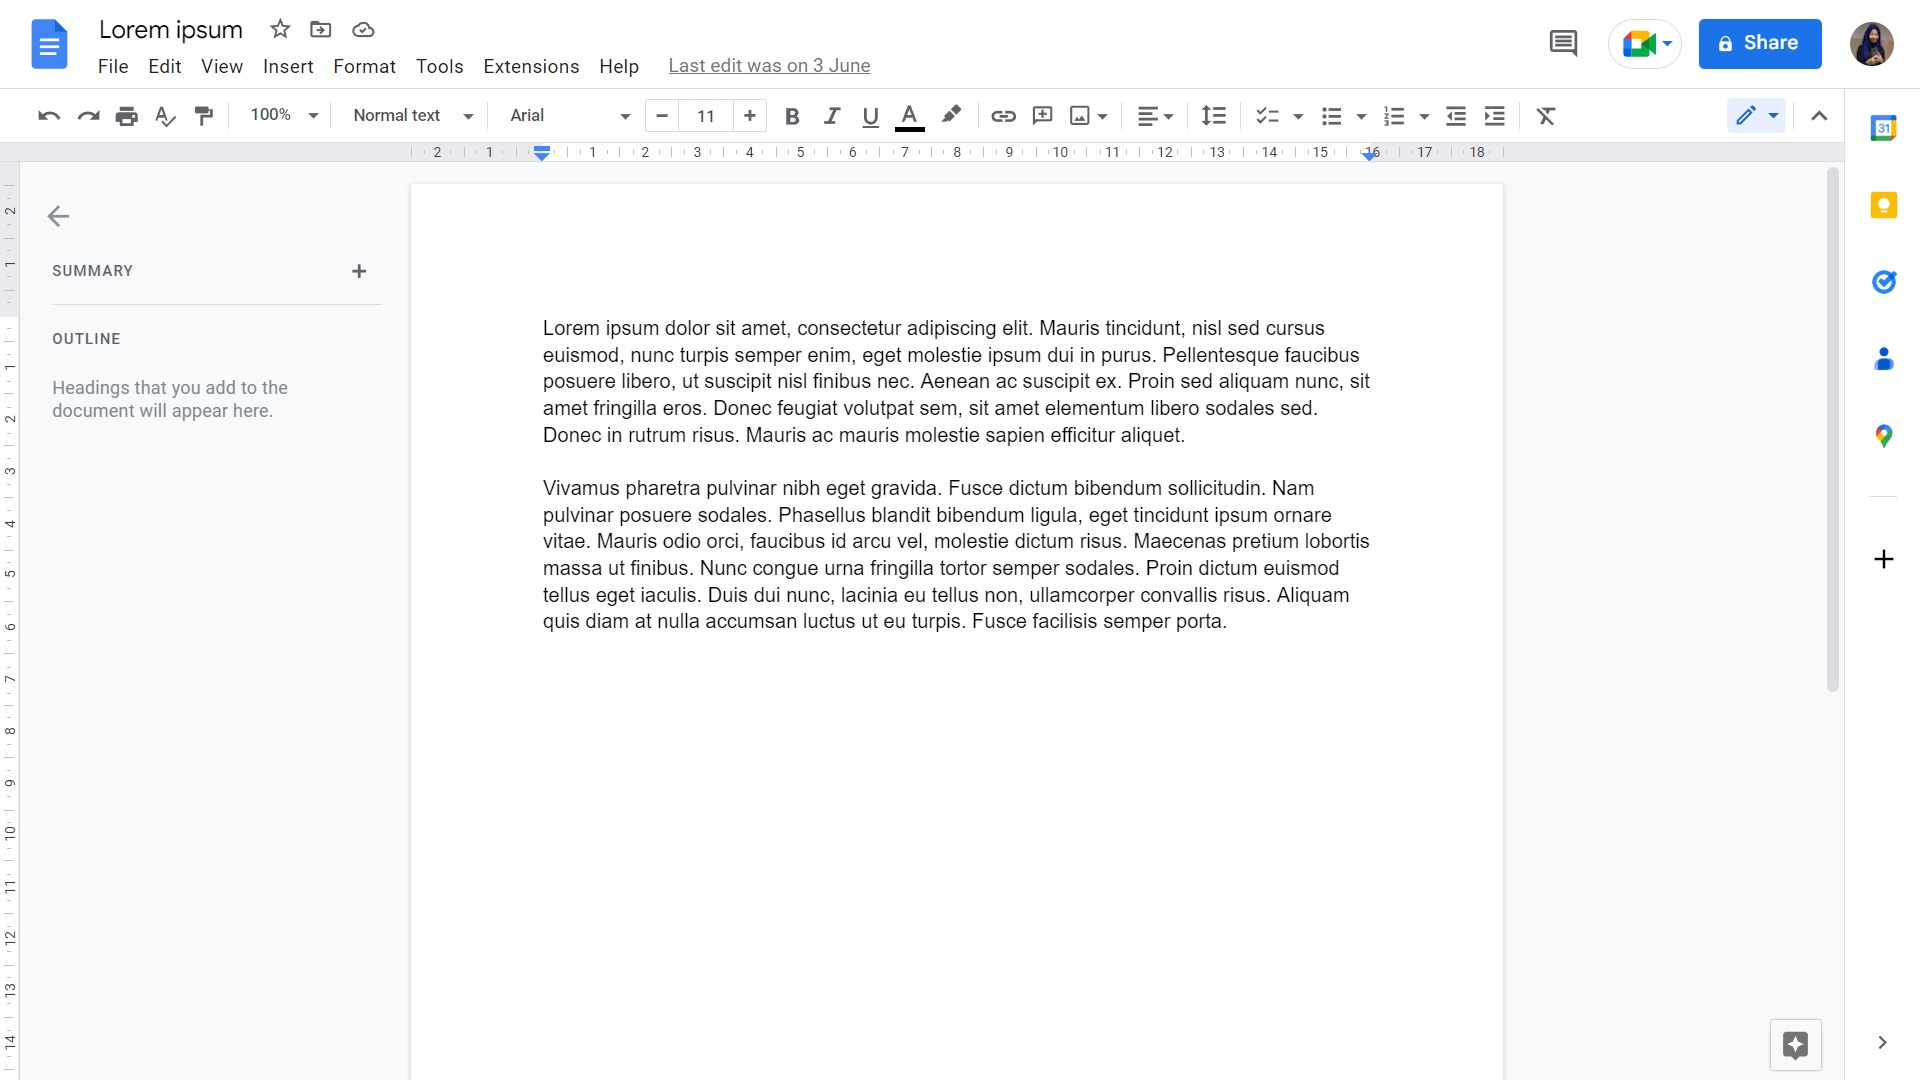Click the Share button
The height and width of the screenshot is (1080, 1920).
1758,44
